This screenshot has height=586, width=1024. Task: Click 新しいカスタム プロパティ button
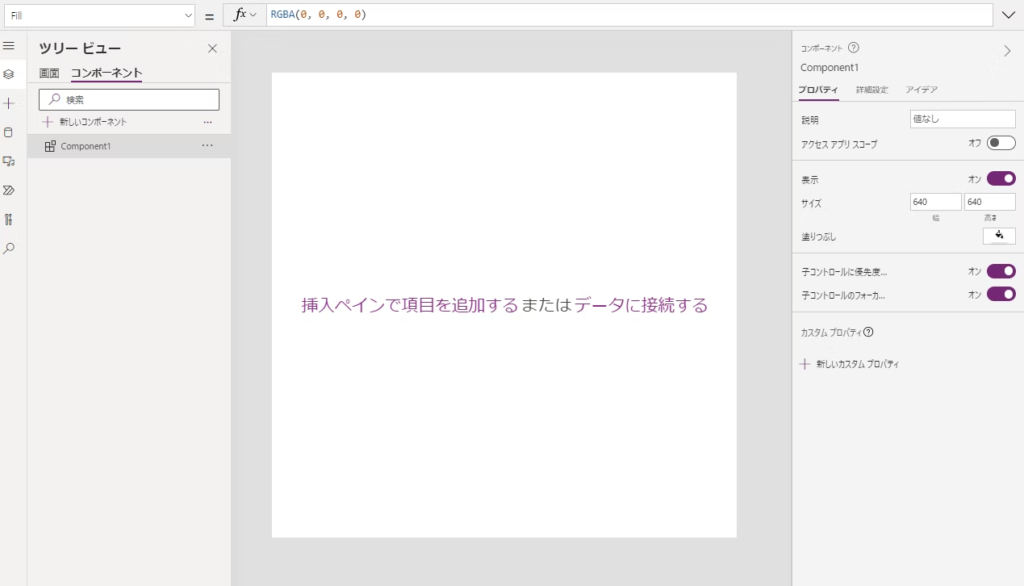coord(850,365)
